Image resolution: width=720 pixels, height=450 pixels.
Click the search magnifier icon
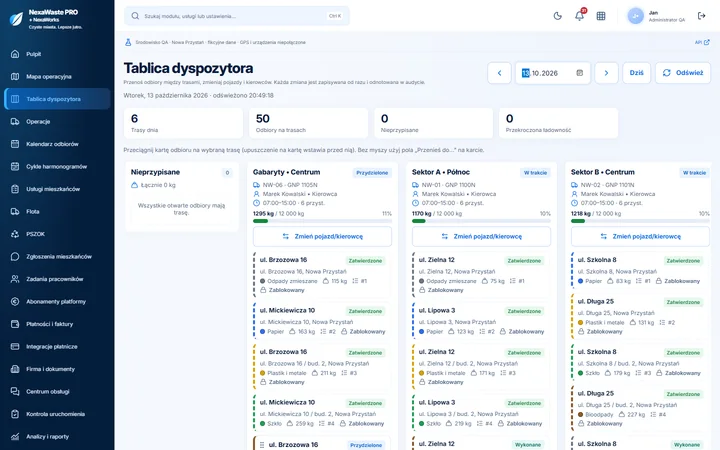click(135, 16)
